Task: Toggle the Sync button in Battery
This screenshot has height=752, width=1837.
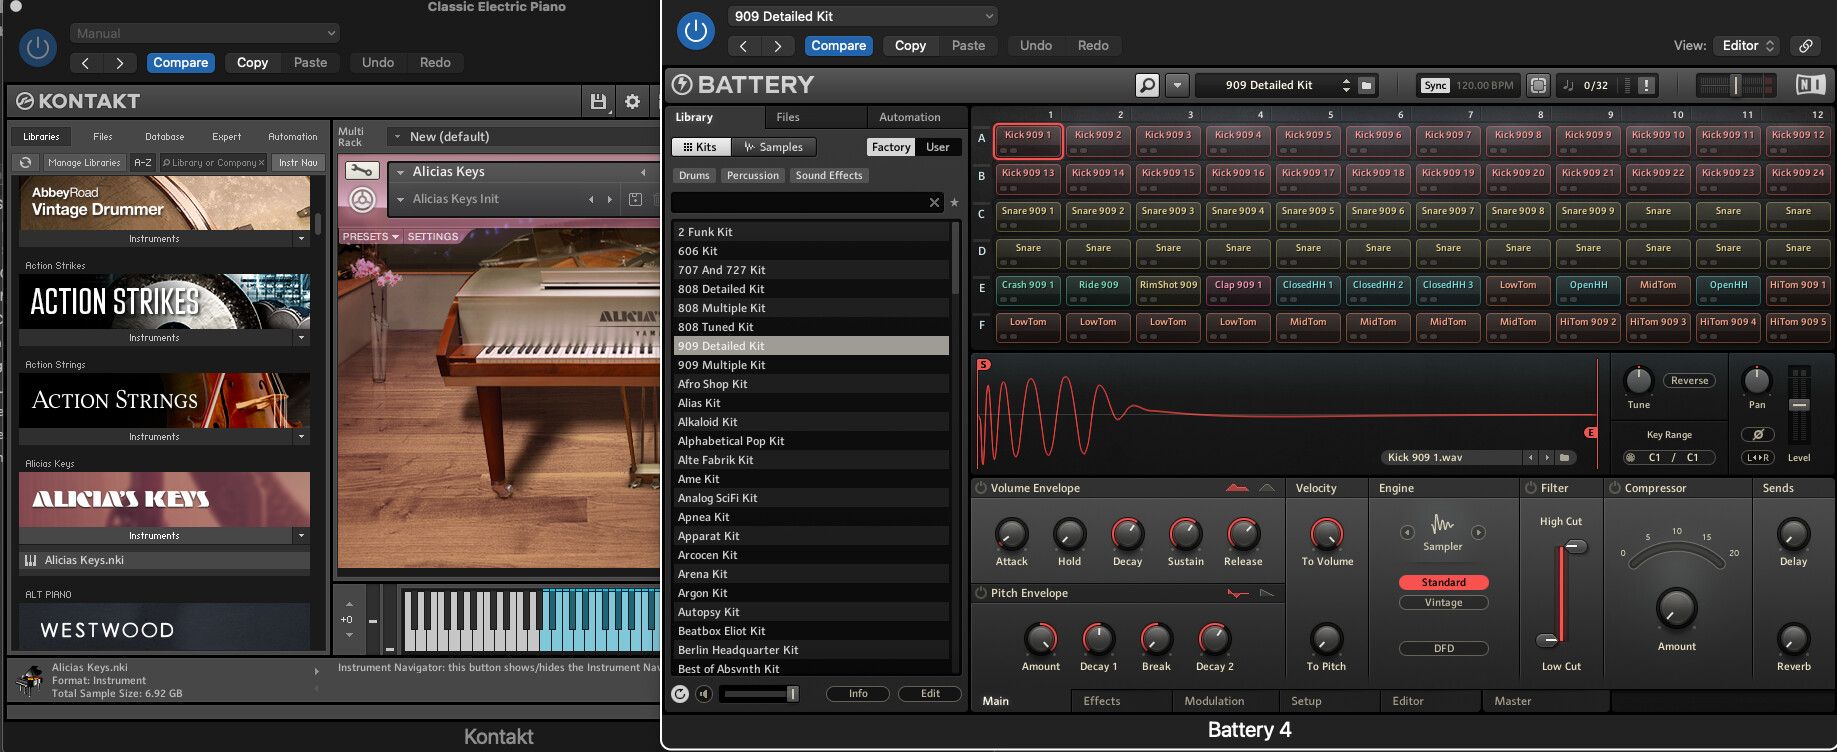Action: (x=1435, y=85)
